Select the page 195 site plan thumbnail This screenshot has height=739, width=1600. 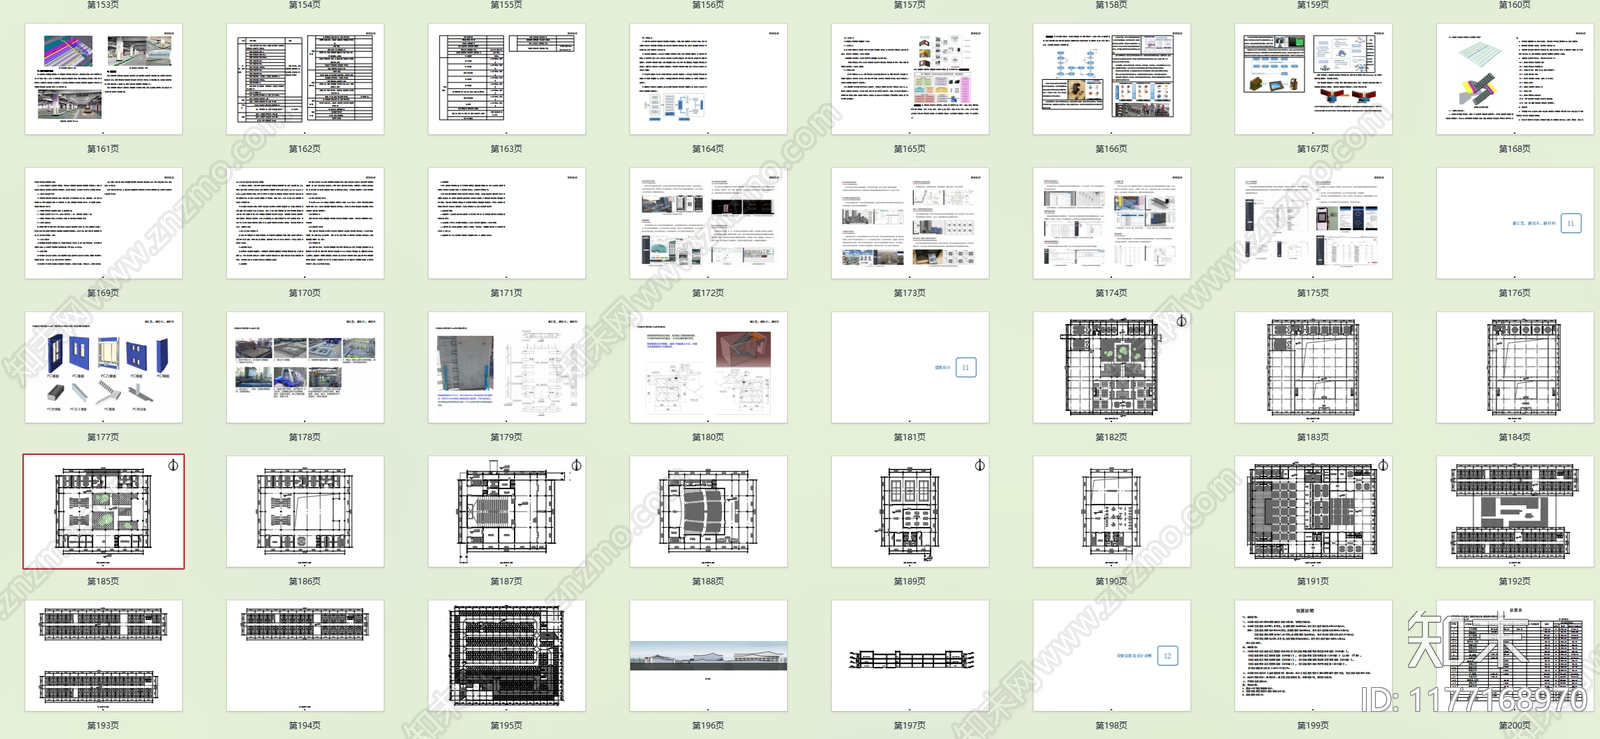507,656
